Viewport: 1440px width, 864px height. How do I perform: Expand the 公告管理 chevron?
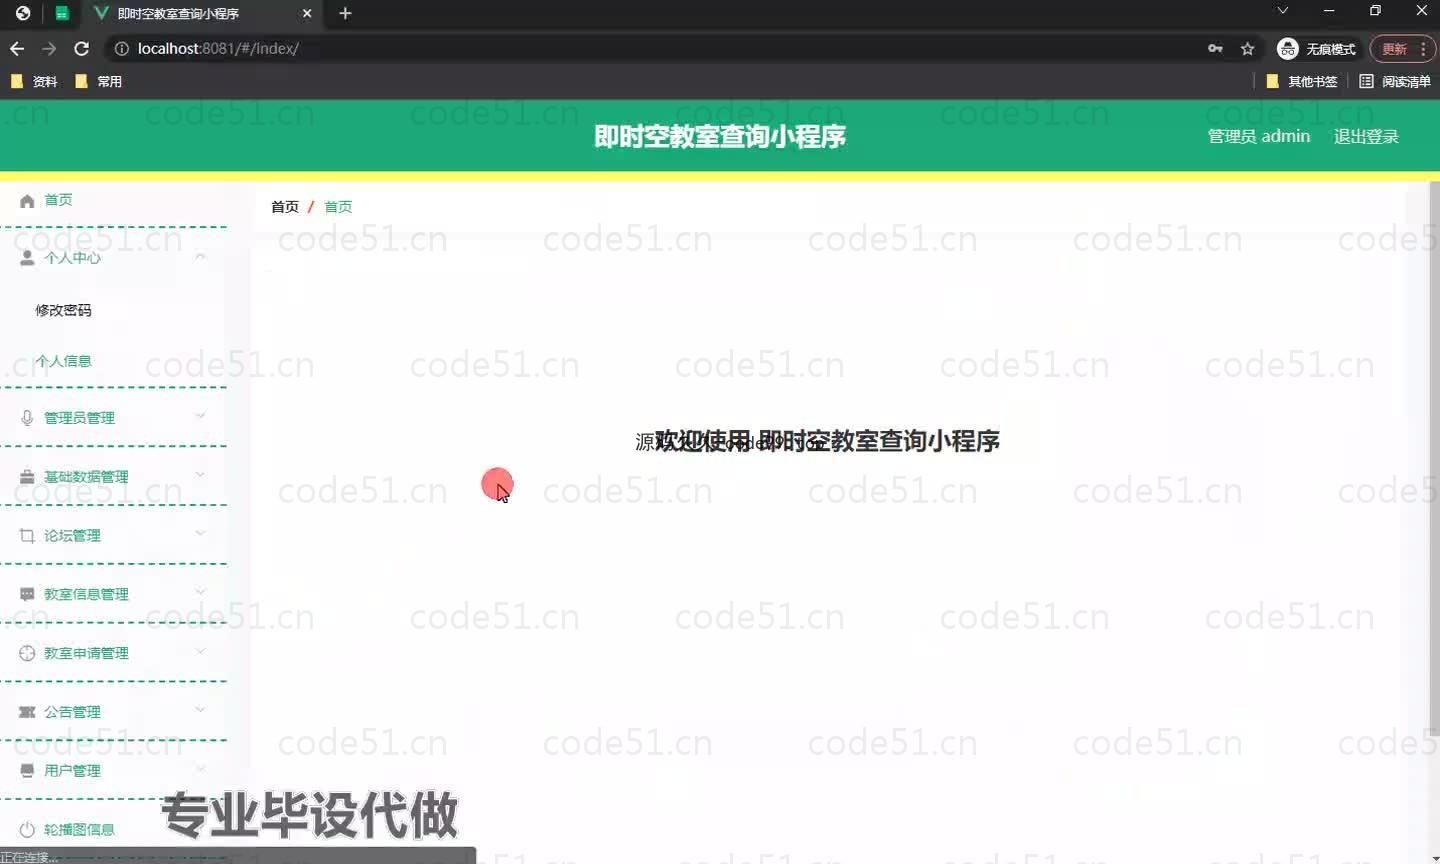200,711
